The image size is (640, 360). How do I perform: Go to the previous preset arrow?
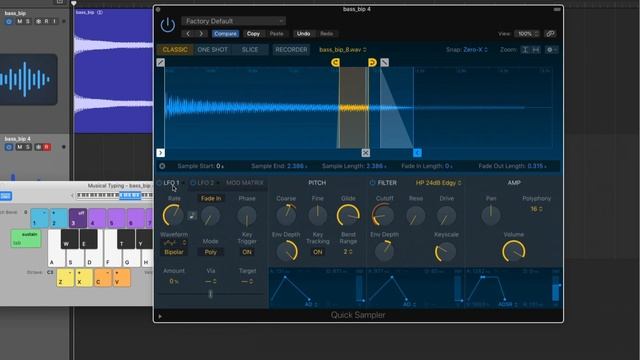pyautogui.click(x=188, y=33)
